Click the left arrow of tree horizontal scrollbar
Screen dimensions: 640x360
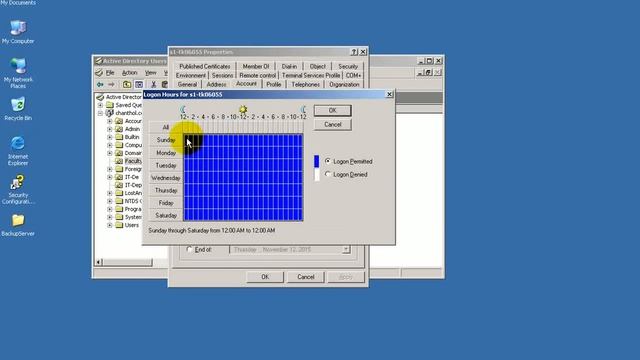pos(99,262)
